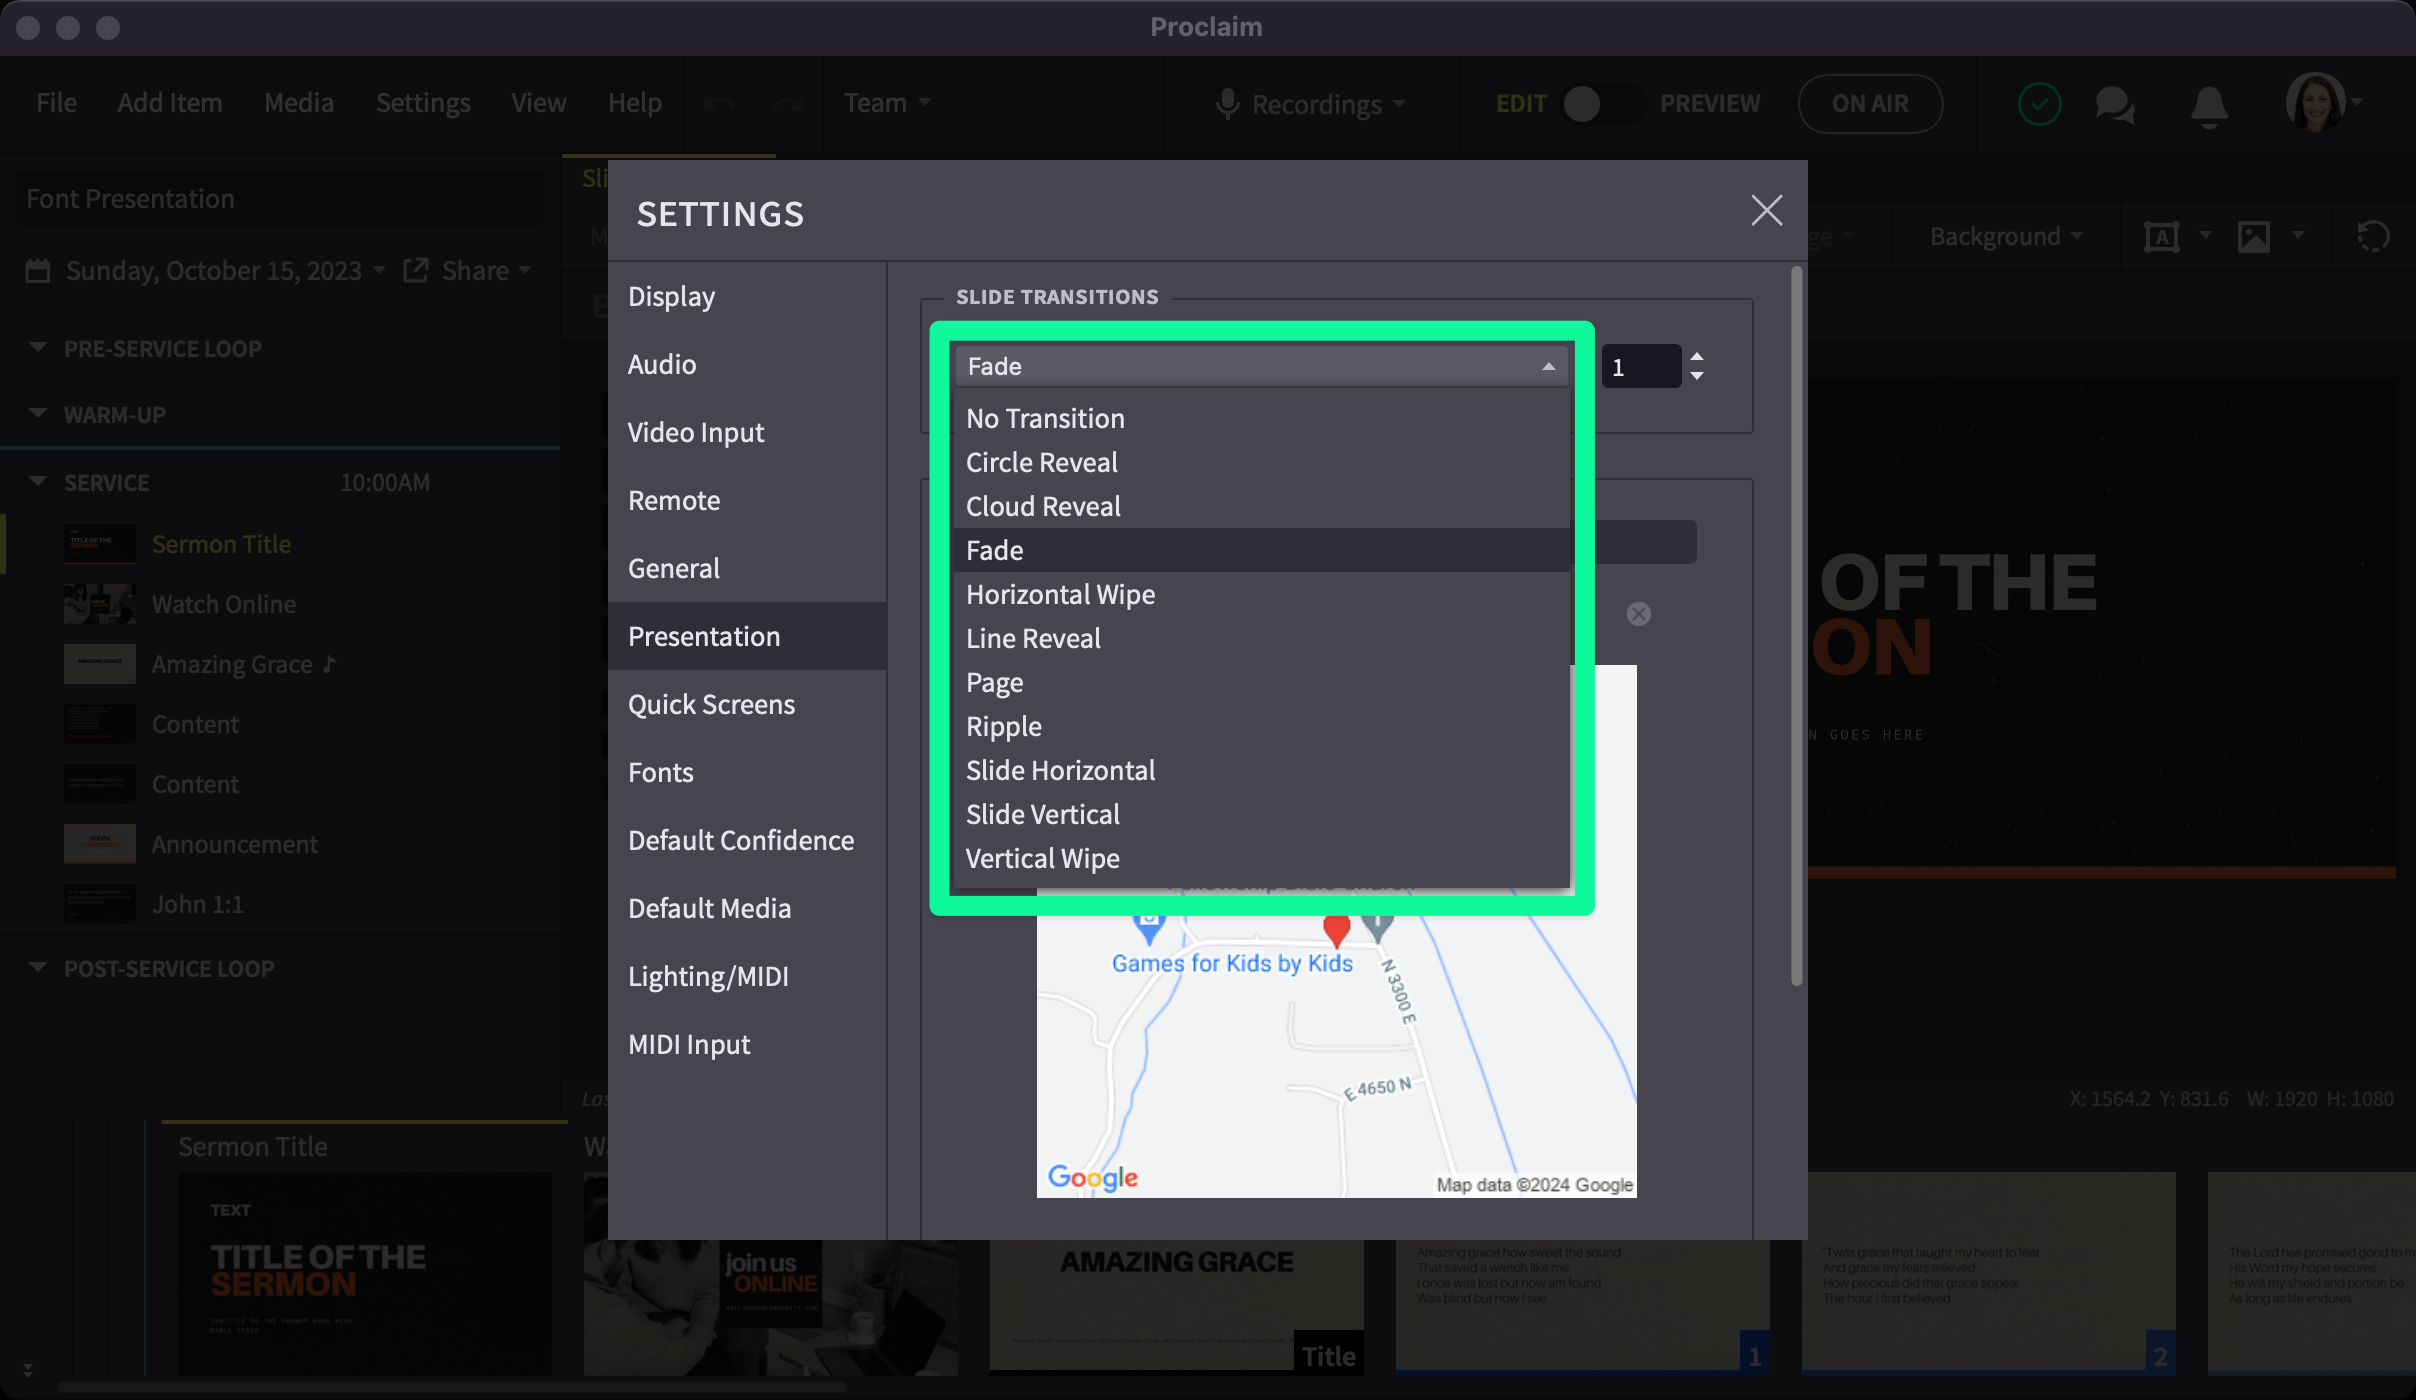Select Announcement service item
Screen dimensions: 2416x1400
pos(280,844)
